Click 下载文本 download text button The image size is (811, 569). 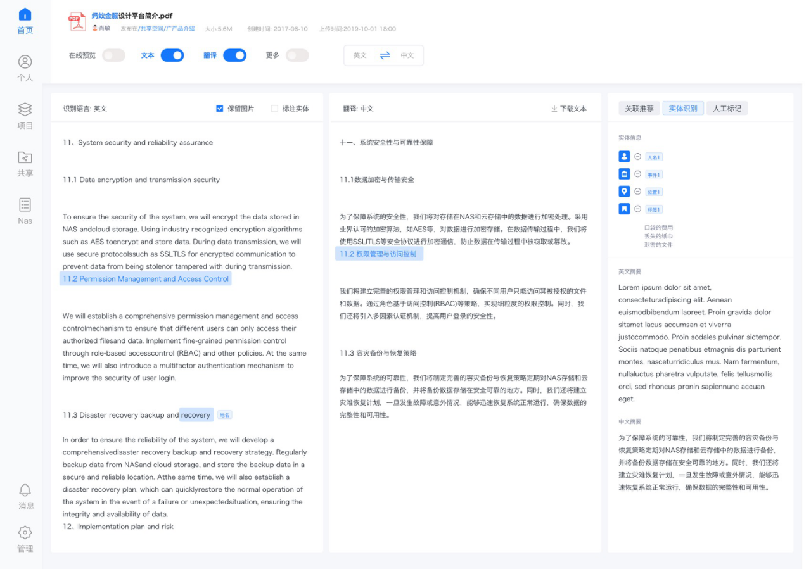point(569,109)
